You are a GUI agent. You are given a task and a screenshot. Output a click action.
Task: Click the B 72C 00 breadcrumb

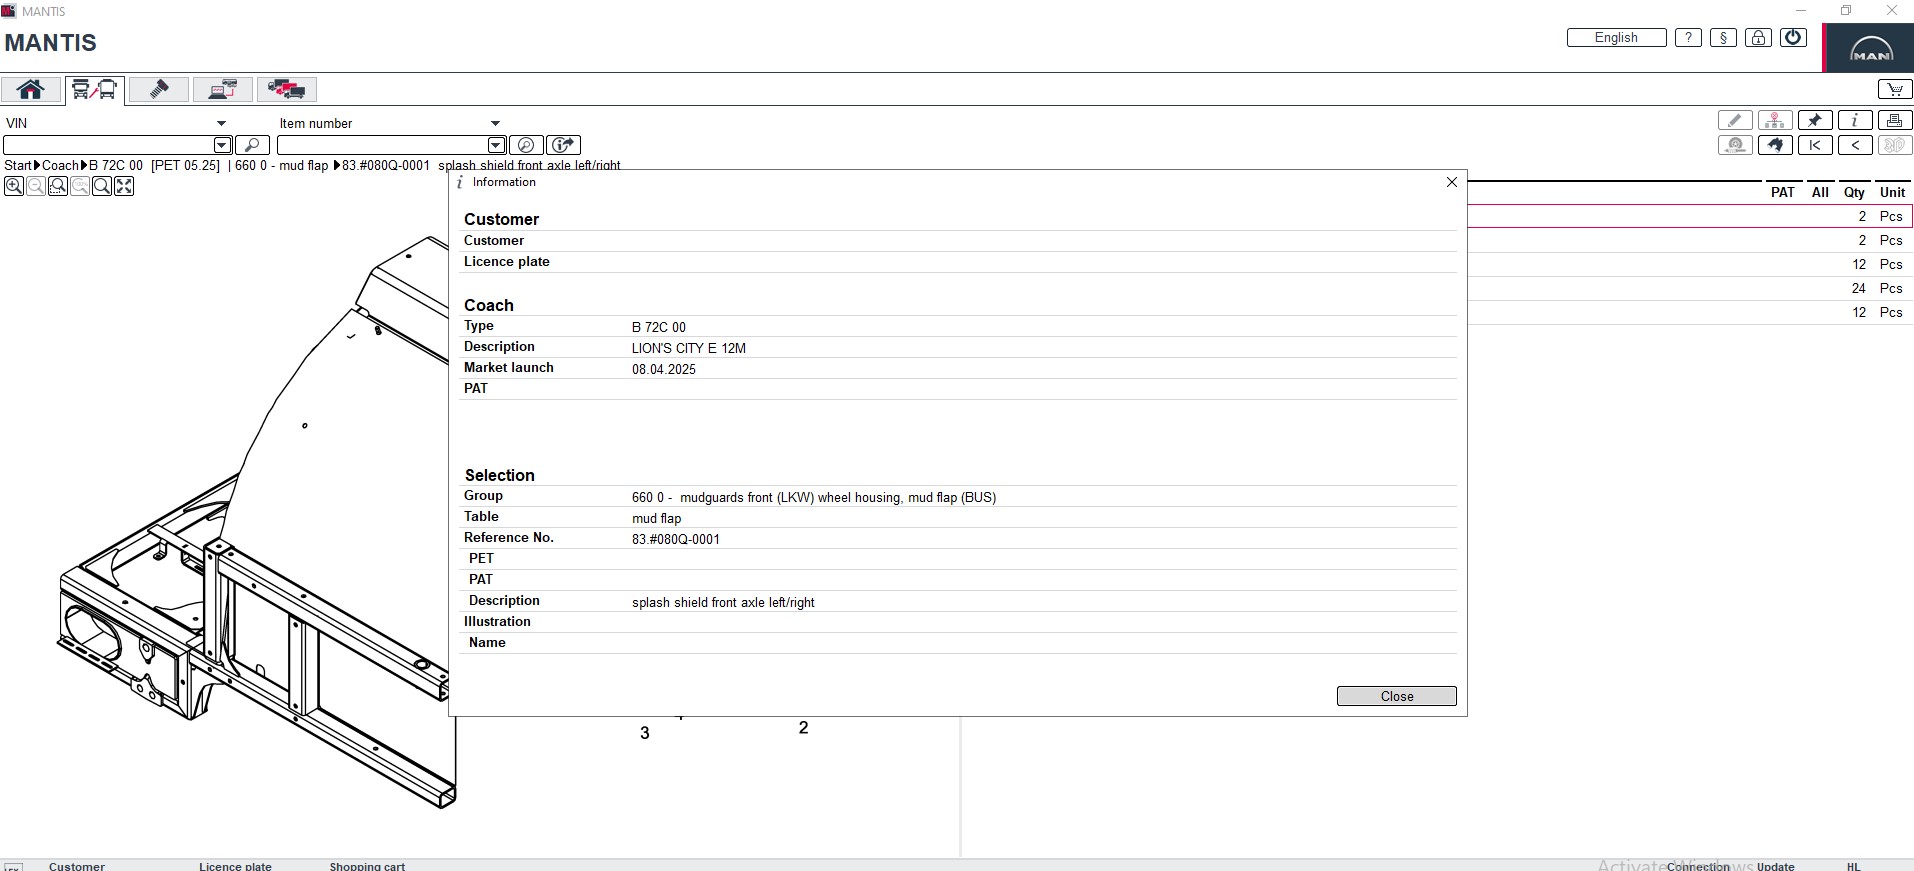point(116,166)
